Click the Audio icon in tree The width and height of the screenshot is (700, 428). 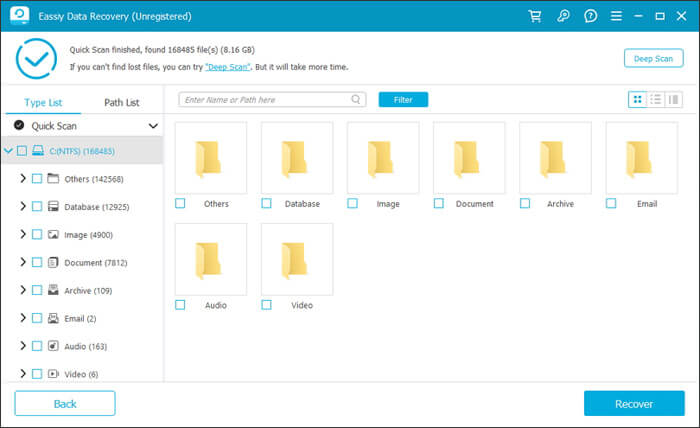click(x=53, y=346)
